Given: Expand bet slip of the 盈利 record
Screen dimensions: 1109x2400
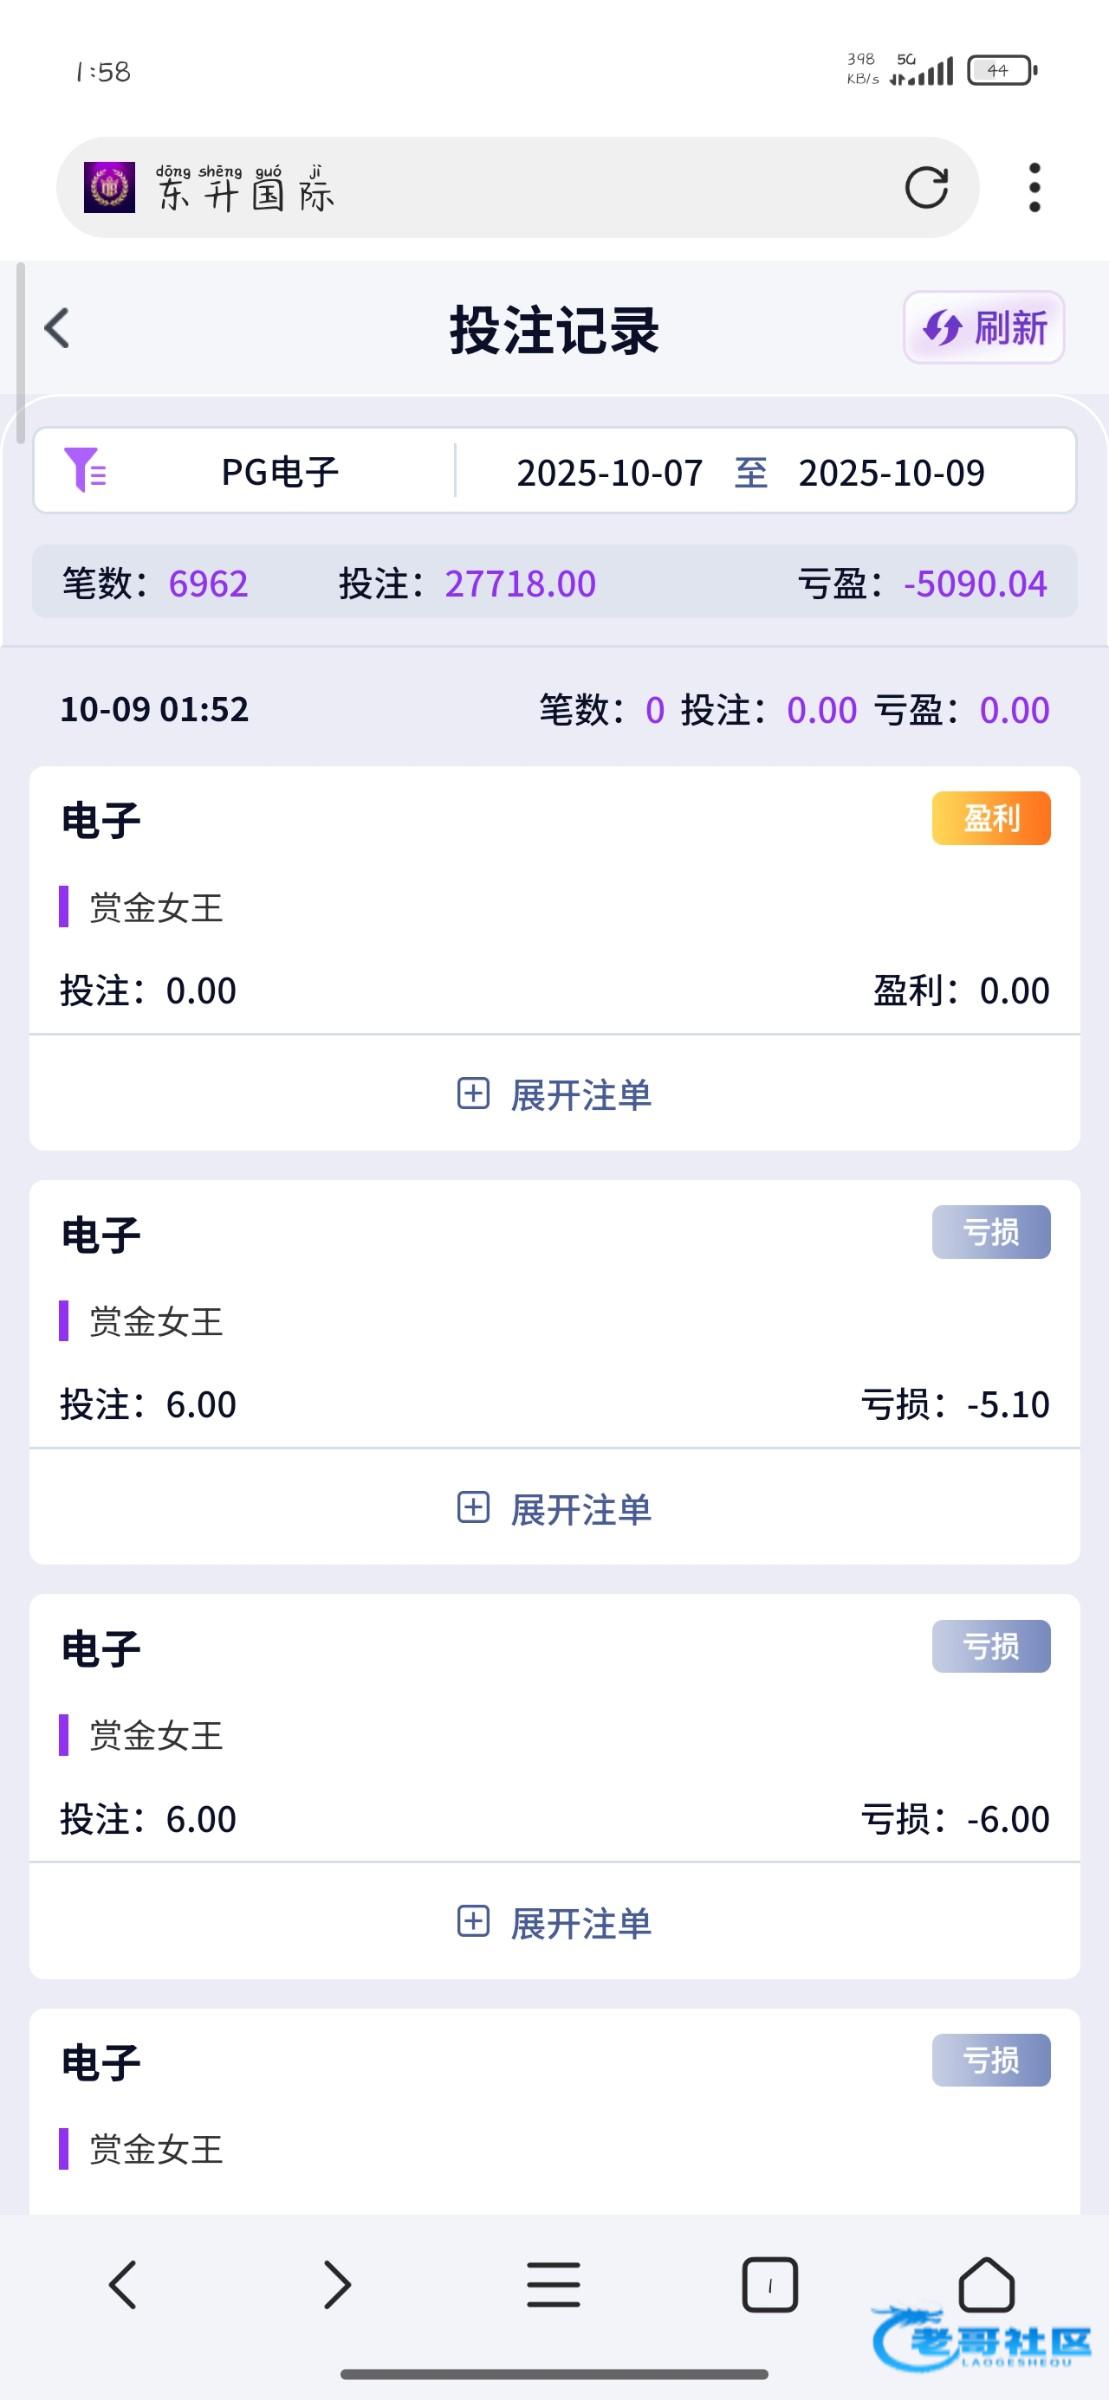Looking at the screenshot, I should [555, 1094].
